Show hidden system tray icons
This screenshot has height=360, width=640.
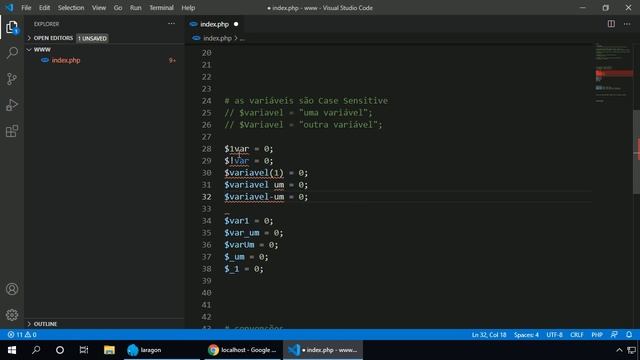point(619,350)
